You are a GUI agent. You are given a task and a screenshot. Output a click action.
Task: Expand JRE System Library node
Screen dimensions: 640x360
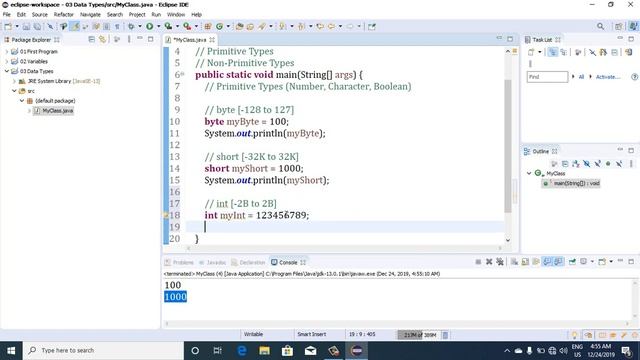click(x=15, y=81)
